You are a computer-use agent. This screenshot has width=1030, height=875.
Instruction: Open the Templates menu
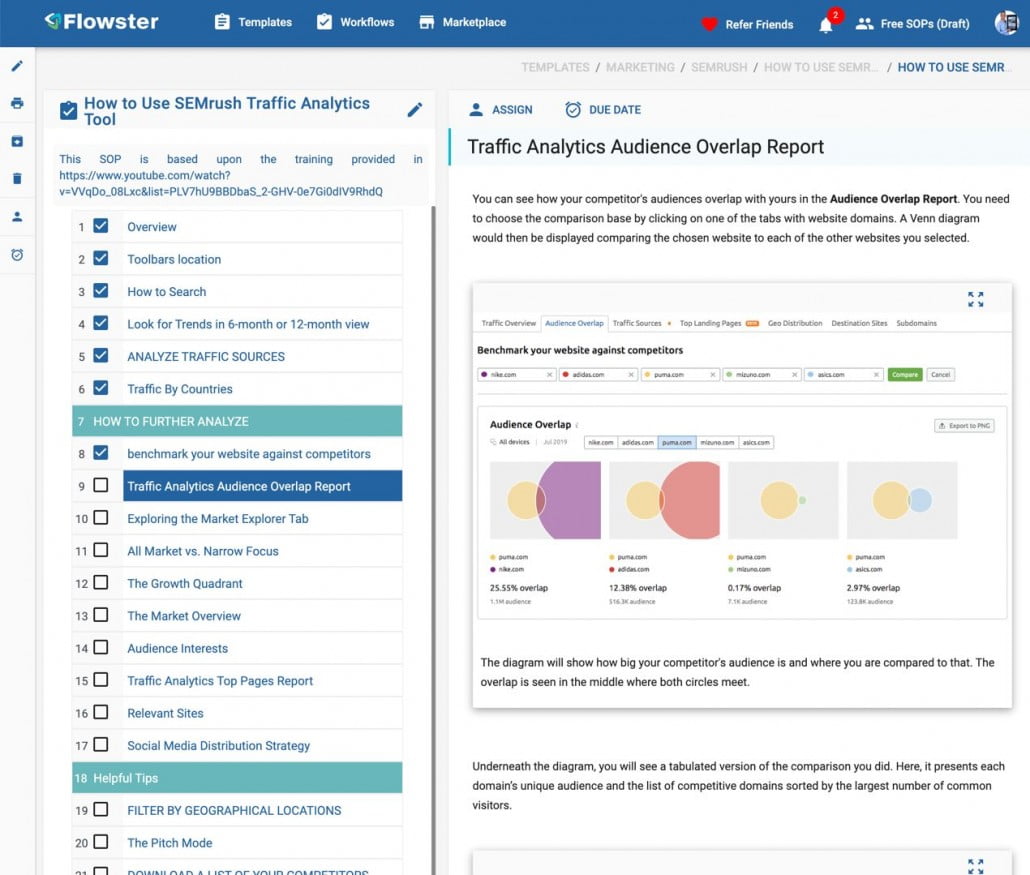(265, 22)
